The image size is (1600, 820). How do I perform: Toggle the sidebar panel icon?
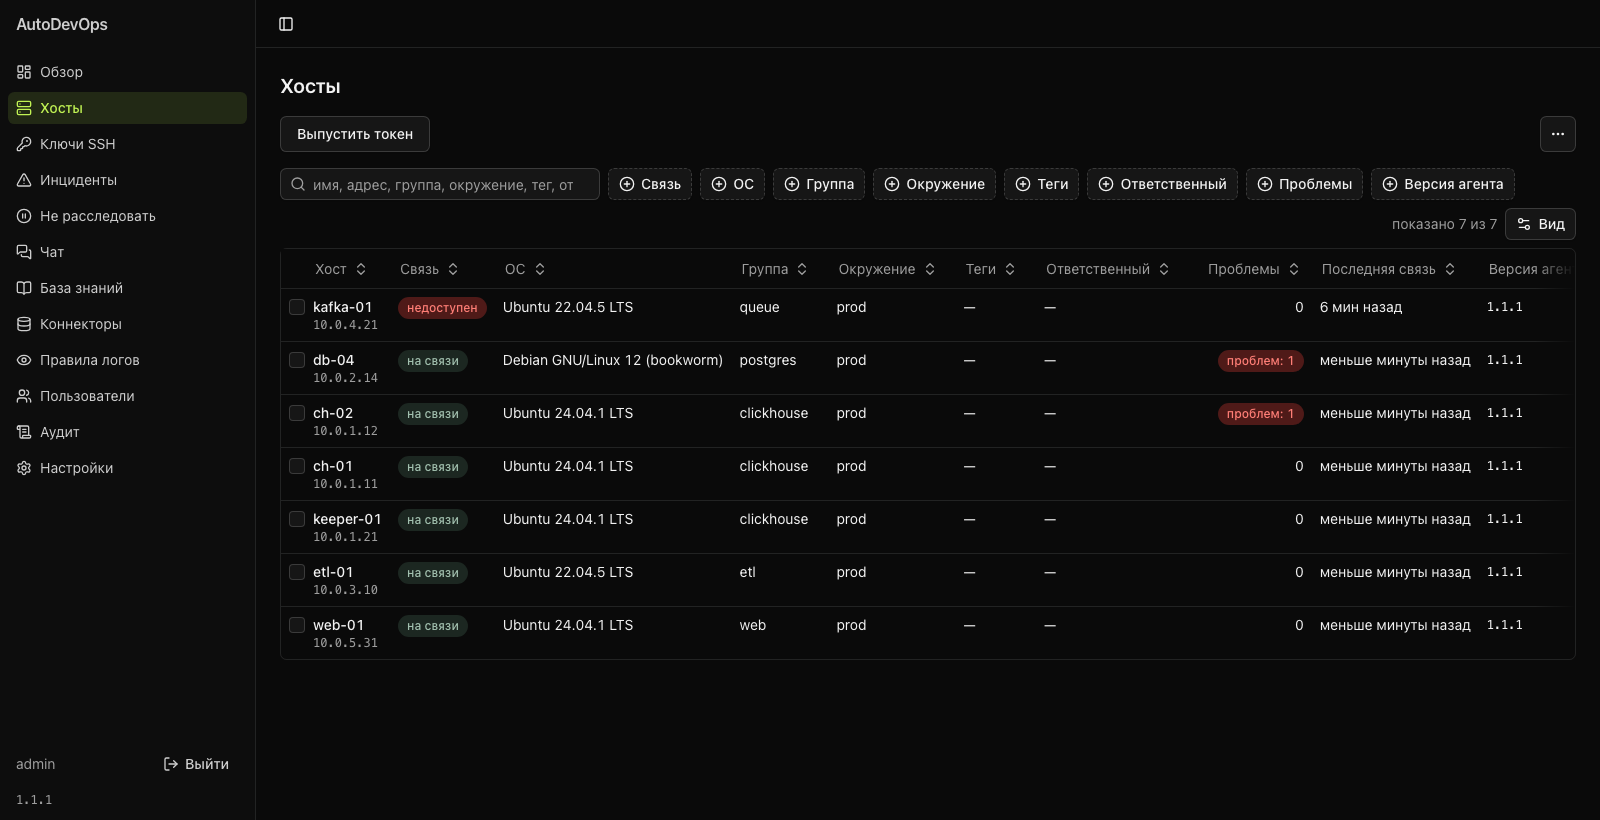tap(286, 24)
